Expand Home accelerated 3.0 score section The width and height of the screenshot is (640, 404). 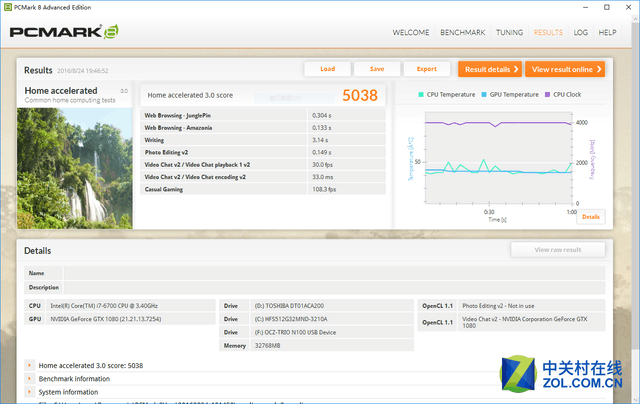click(x=29, y=365)
